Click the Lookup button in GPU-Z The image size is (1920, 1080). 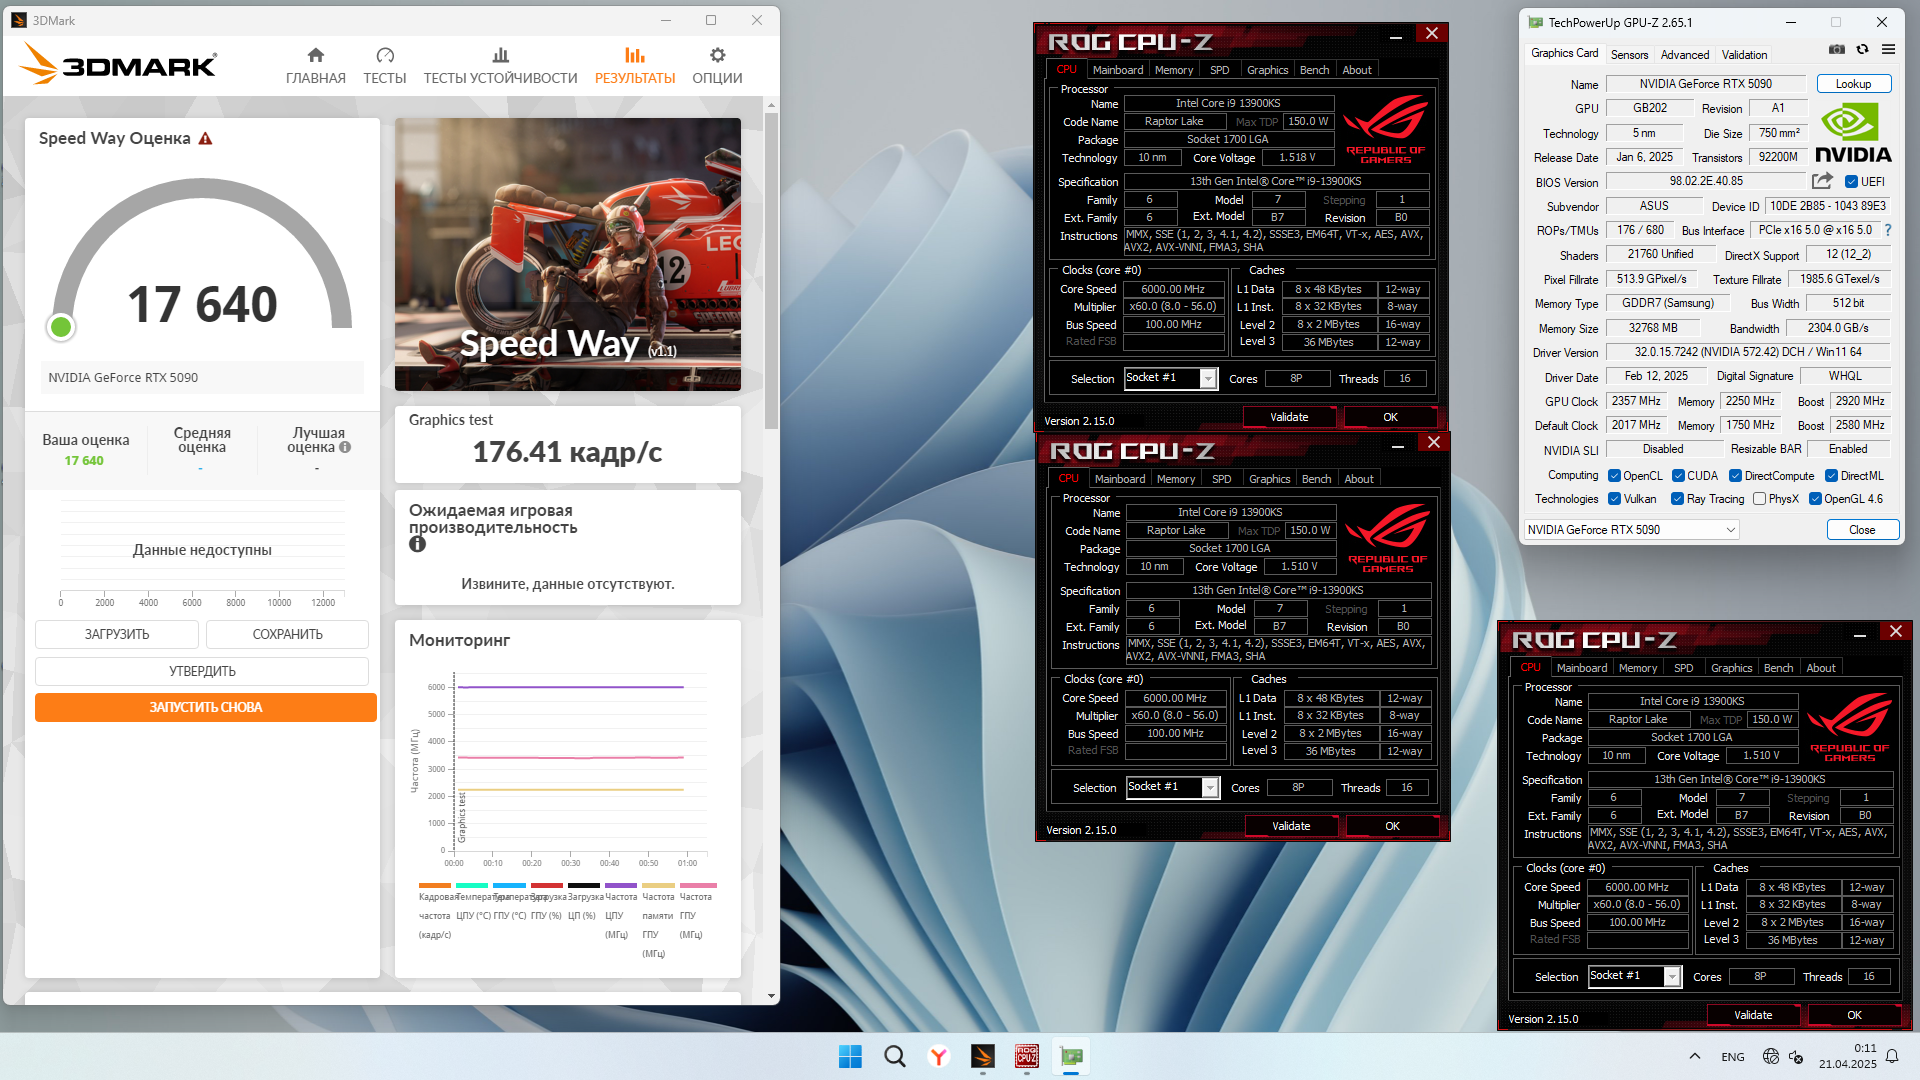(1853, 84)
